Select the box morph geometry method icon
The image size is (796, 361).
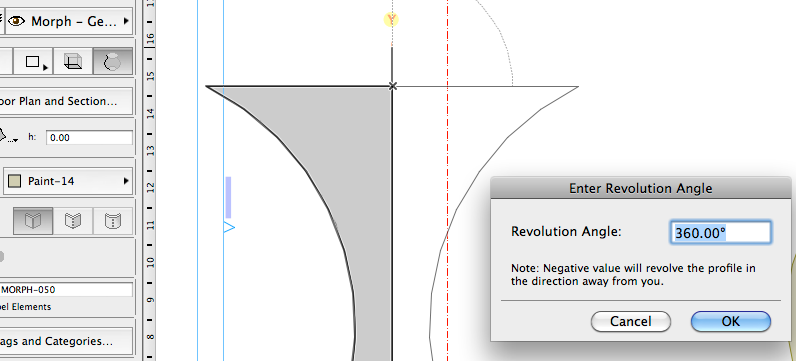[x=73, y=62]
